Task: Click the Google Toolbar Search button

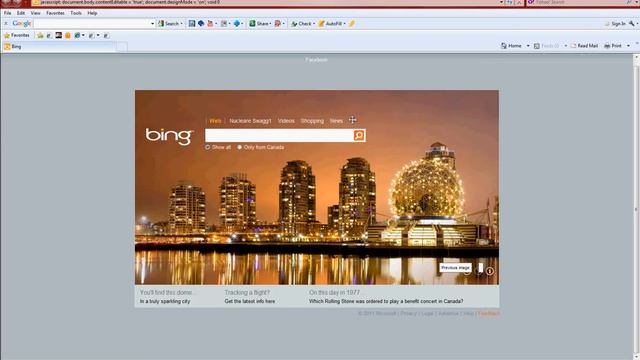Action: point(169,24)
